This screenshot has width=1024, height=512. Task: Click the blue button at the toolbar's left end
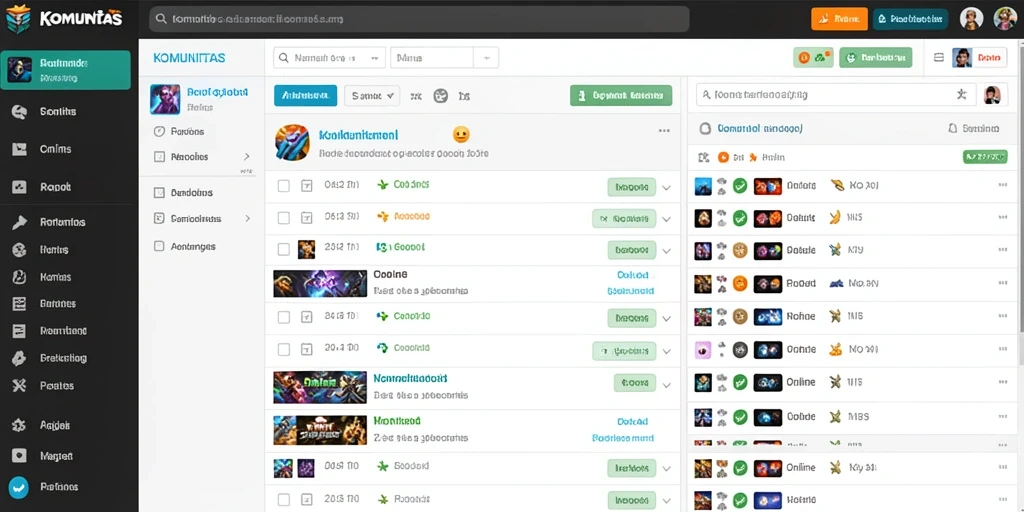pyautogui.click(x=305, y=95)
